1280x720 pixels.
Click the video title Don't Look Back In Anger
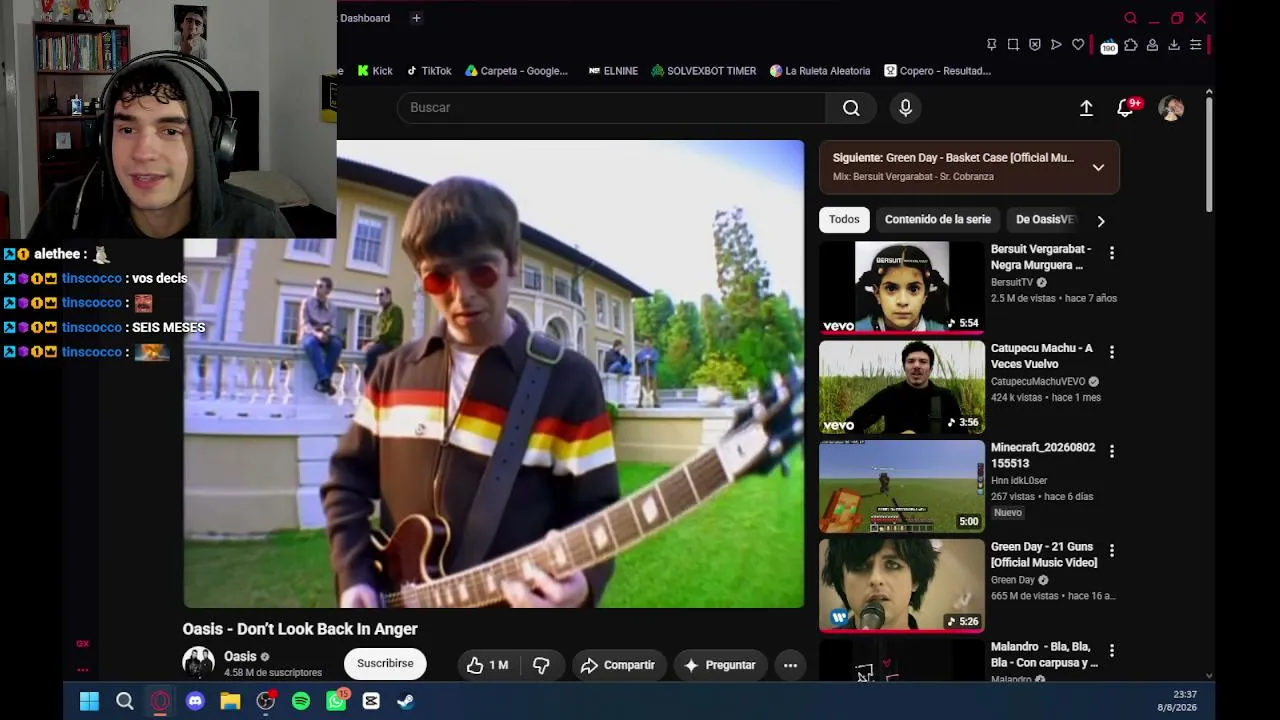pos(300,629)
